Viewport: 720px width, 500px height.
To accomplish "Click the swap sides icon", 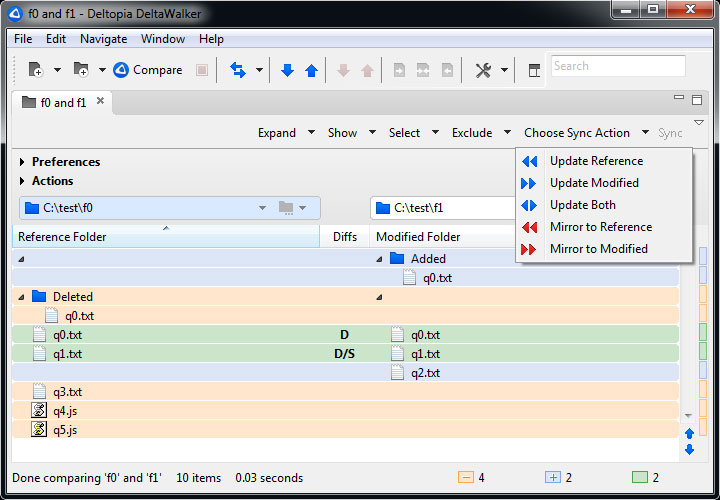I will pos(237,70).
